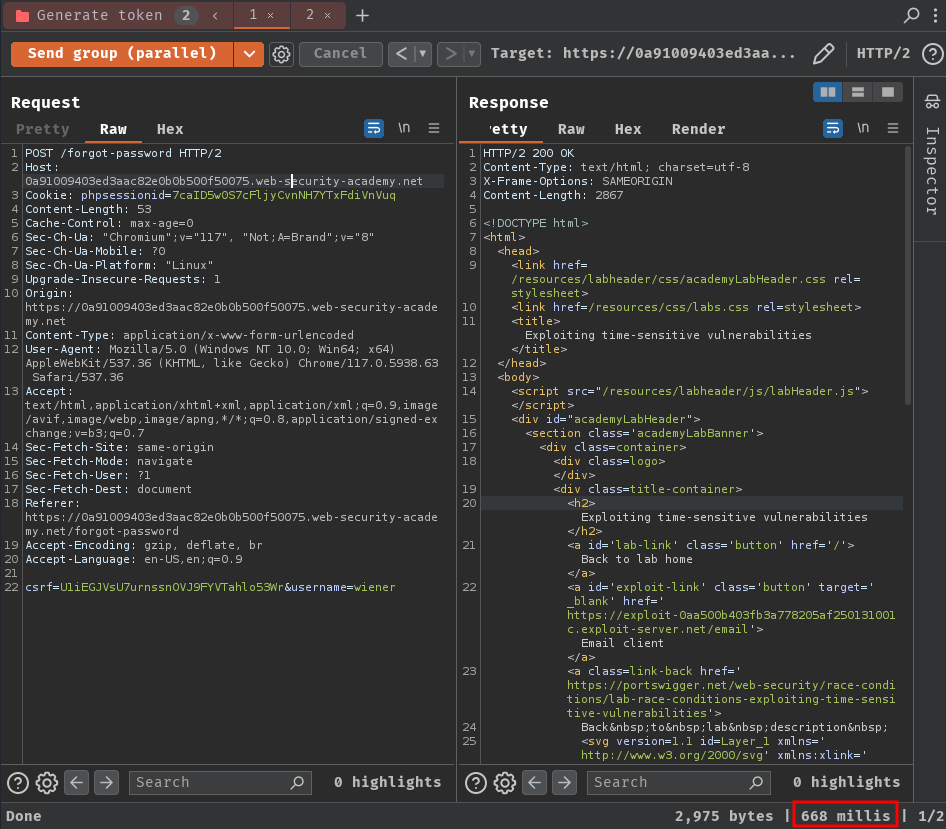Click Cookie phpsessionid header line
Screen dimensions: 946x829
point(210,195)
